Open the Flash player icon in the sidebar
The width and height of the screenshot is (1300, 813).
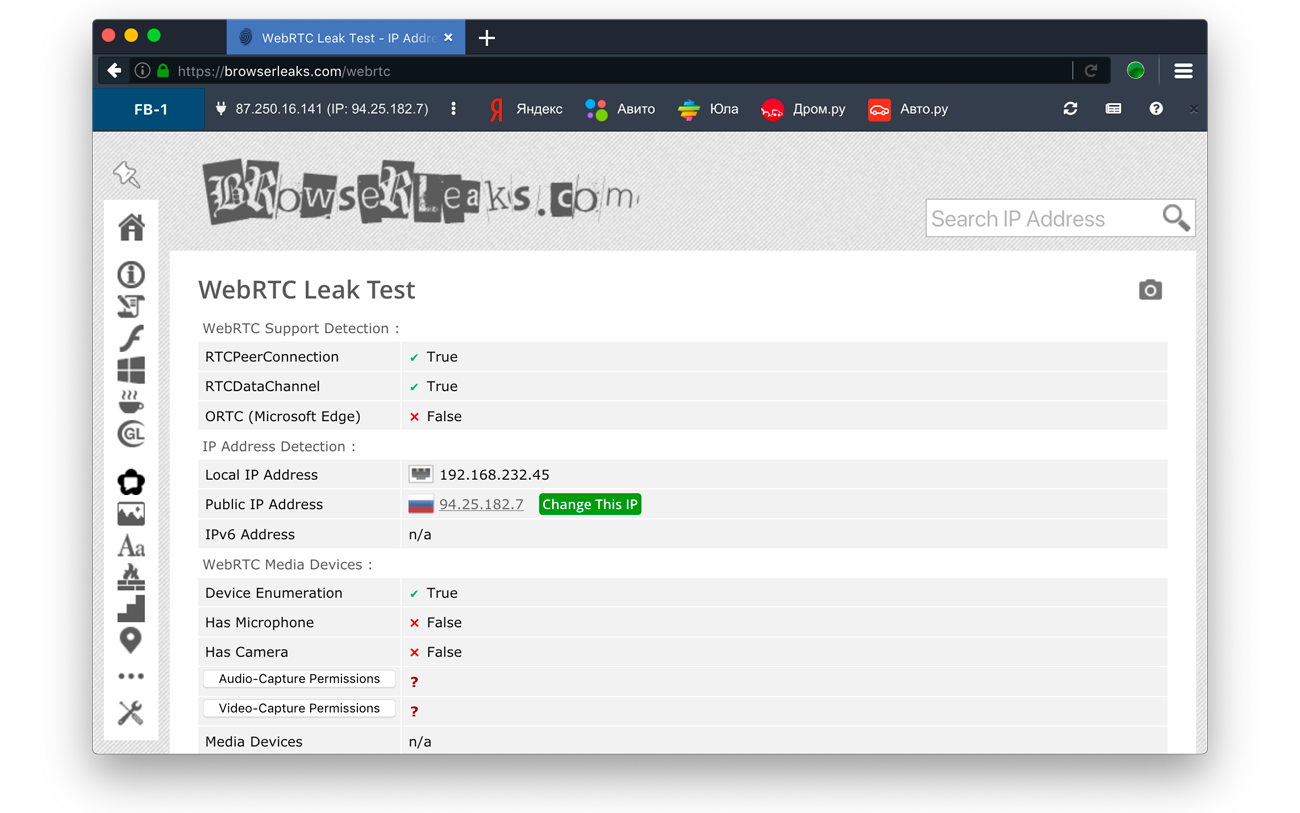tap(131, 338)
